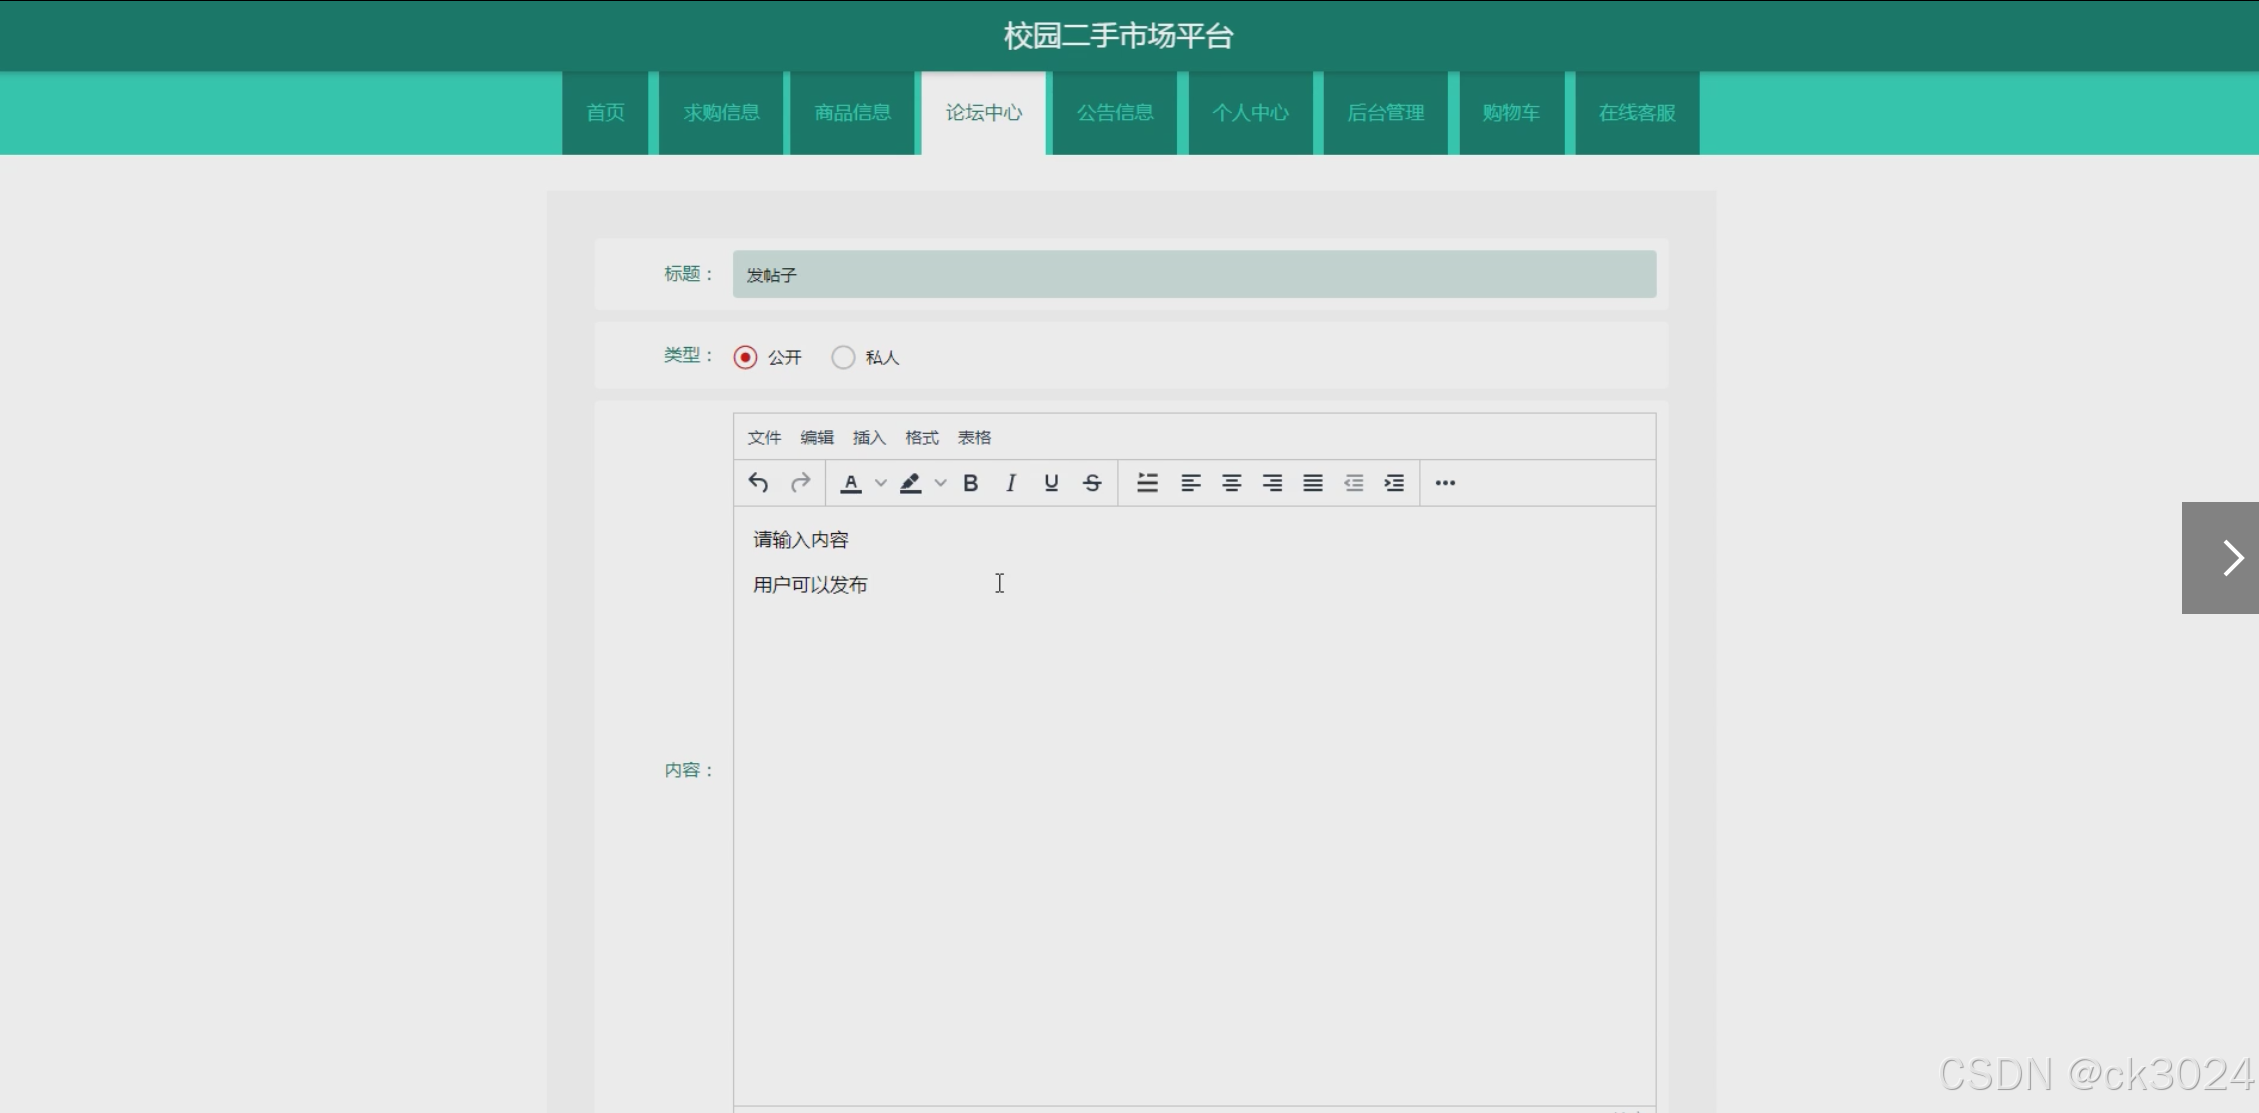Go to 商品信息 navigation tab
Image resolution: width=2259 pixels, height=1113 pixels.
tap(852, 113)
